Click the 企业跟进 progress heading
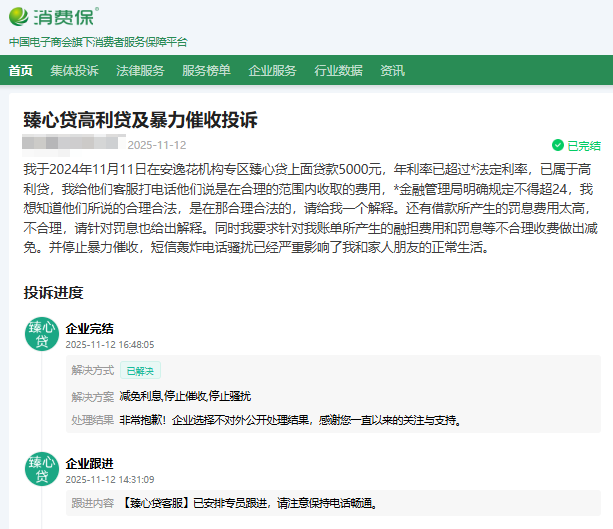Image resolution: width=613 pixels, height=529 pixels. click(x=89, y=463)
